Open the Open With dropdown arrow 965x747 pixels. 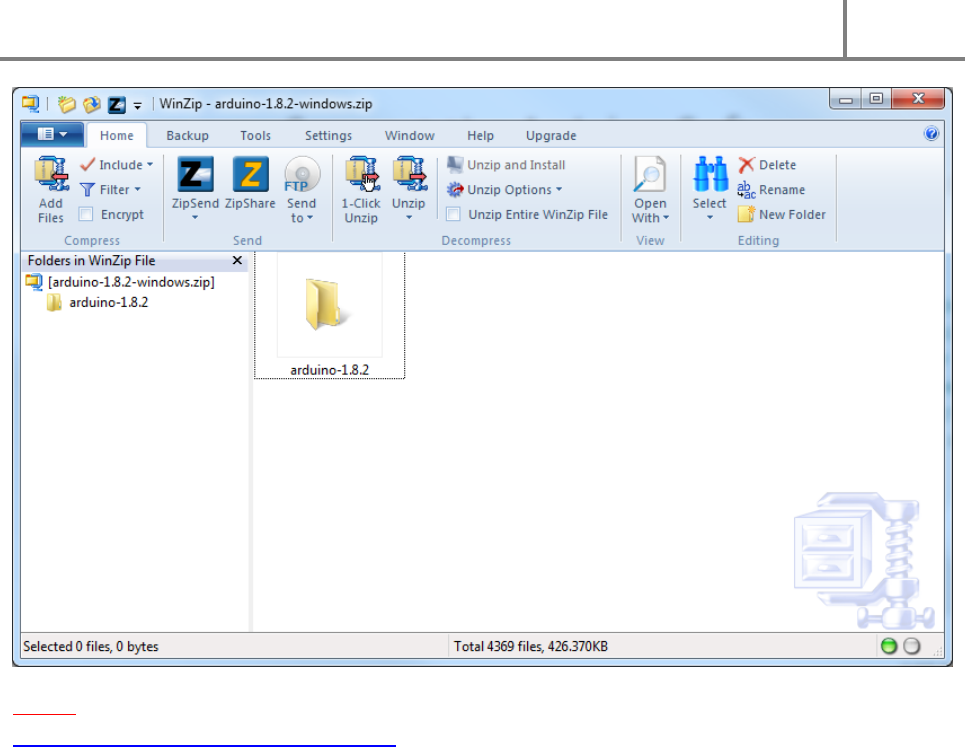click(x=666, y=218)
